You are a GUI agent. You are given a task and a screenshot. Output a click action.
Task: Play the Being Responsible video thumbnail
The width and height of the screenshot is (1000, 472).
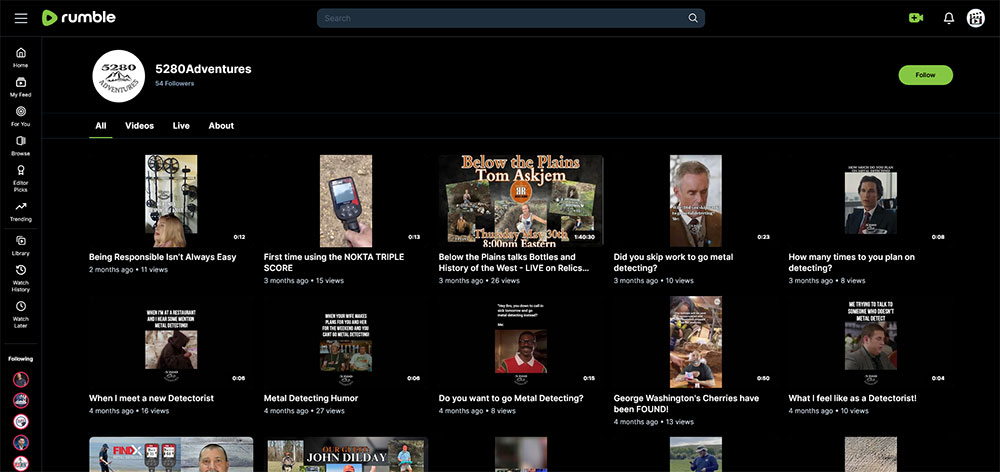tap(171, 200)
